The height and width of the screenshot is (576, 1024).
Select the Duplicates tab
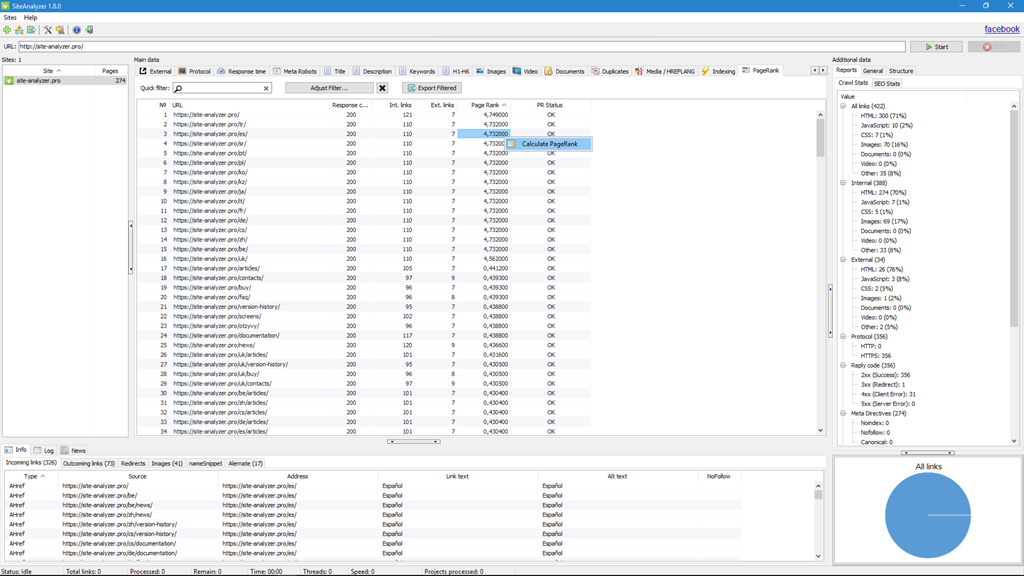(610, 71)
